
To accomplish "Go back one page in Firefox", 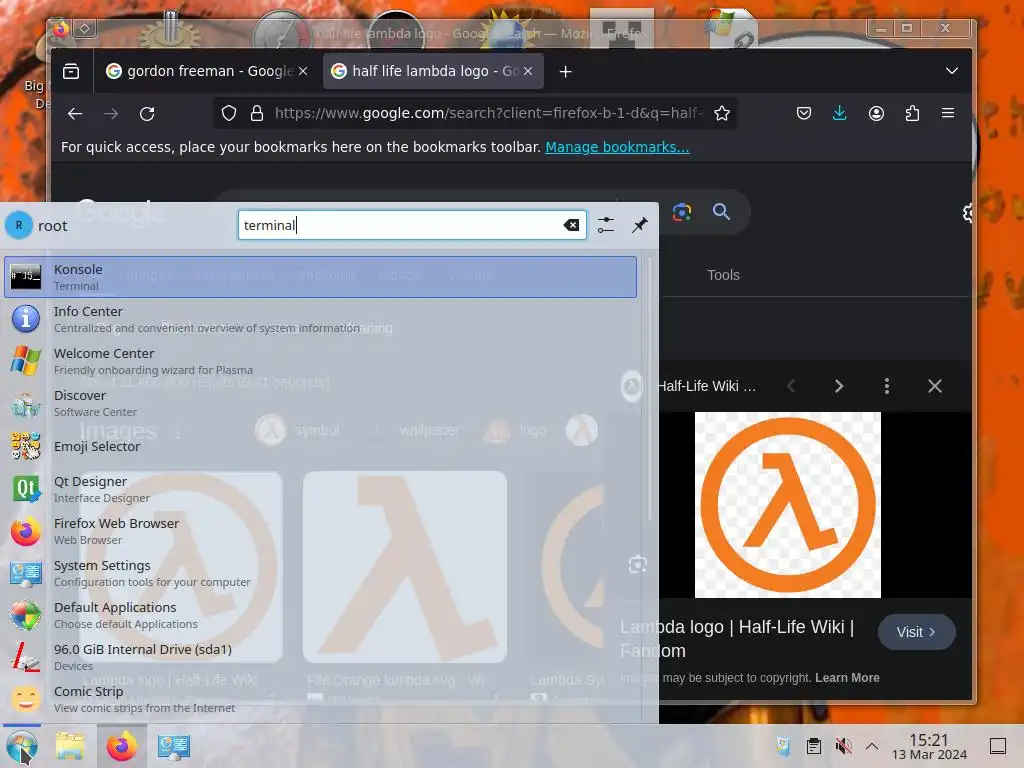I will pyautogui.click(x=74, y=114).
